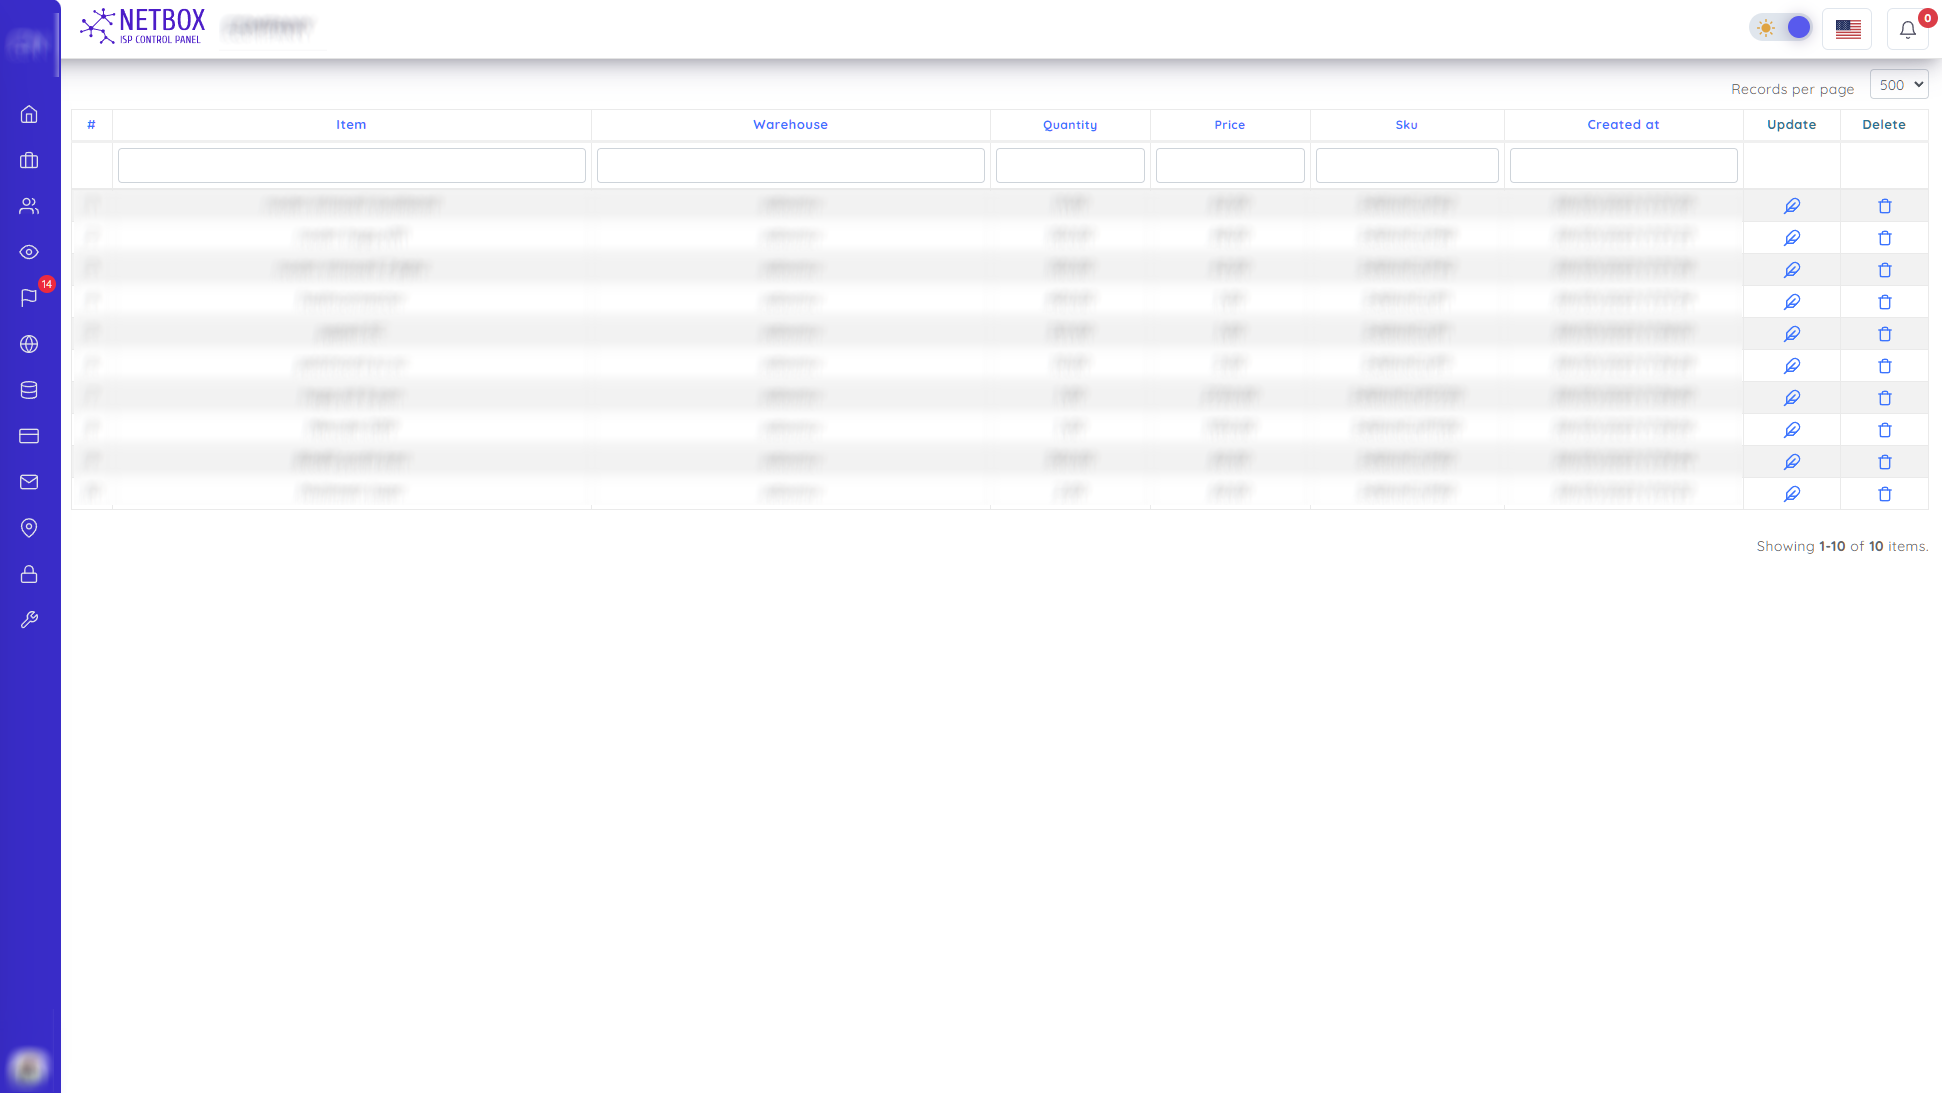
Task: Sort table by Item column header
Action: coord(351,125)
